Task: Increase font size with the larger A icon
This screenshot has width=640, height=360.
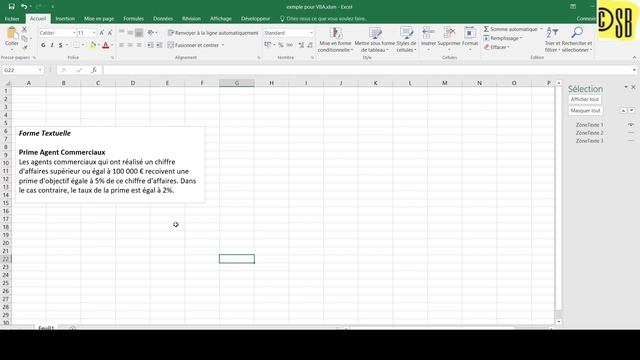Action: [x=102, y=33]
